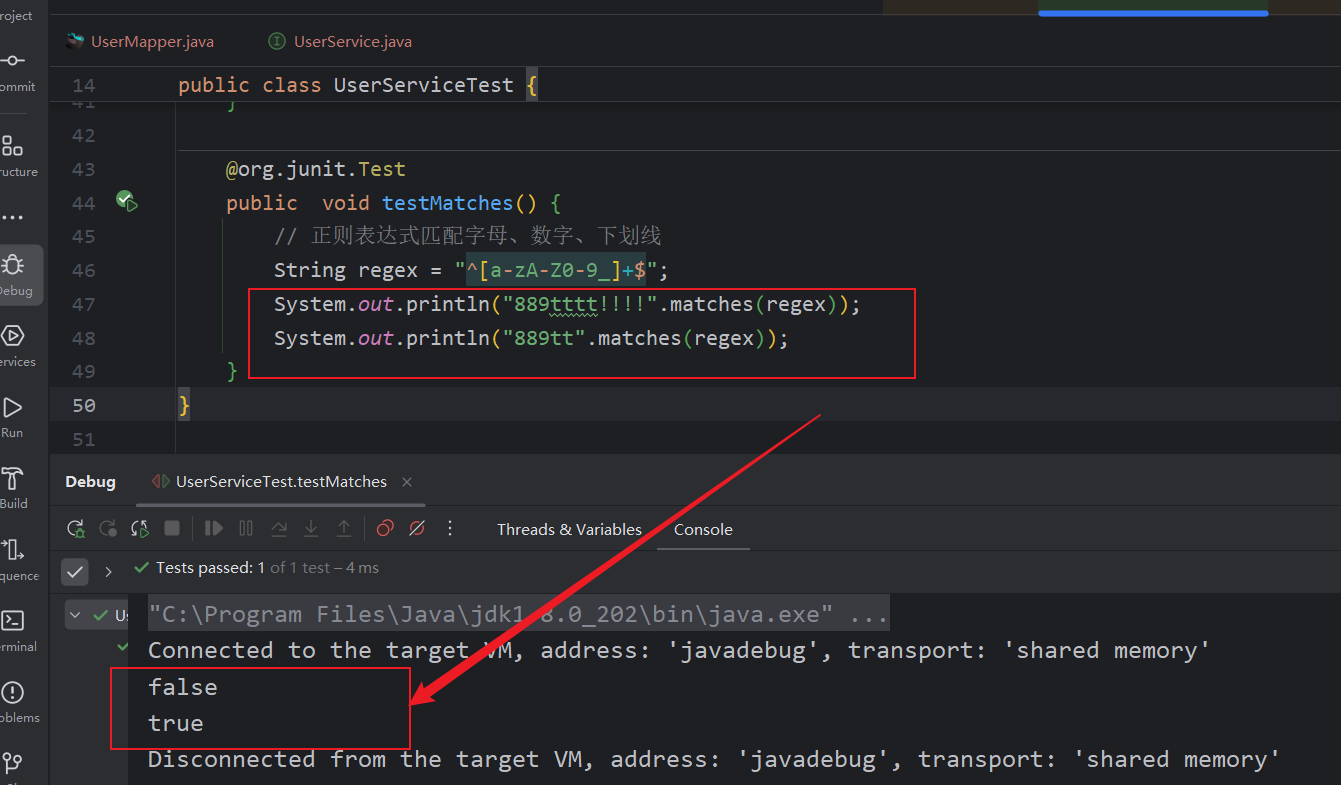The width and height of the screenshot is (1341, 785).
Task: Open the UserMapper.java editor tab
Action: coord(152,42)
